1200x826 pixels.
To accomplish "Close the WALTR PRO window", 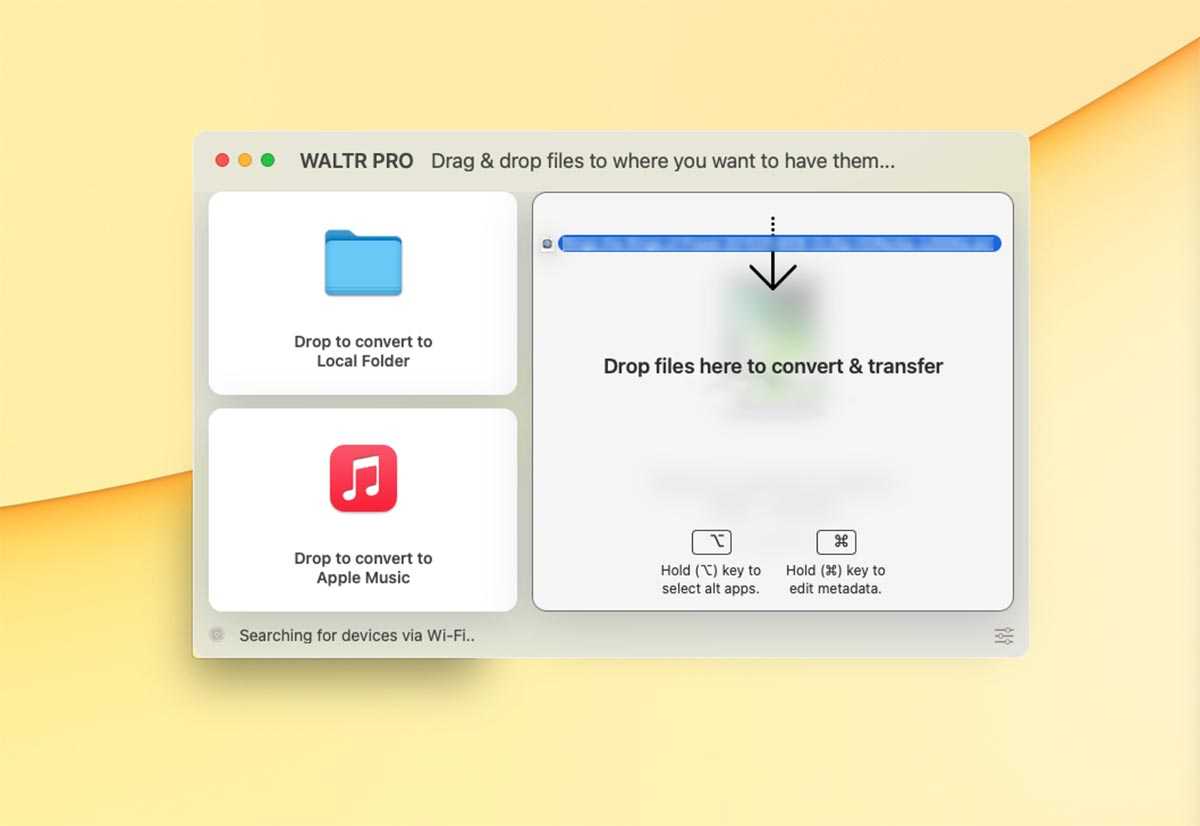I will [222, 160].
